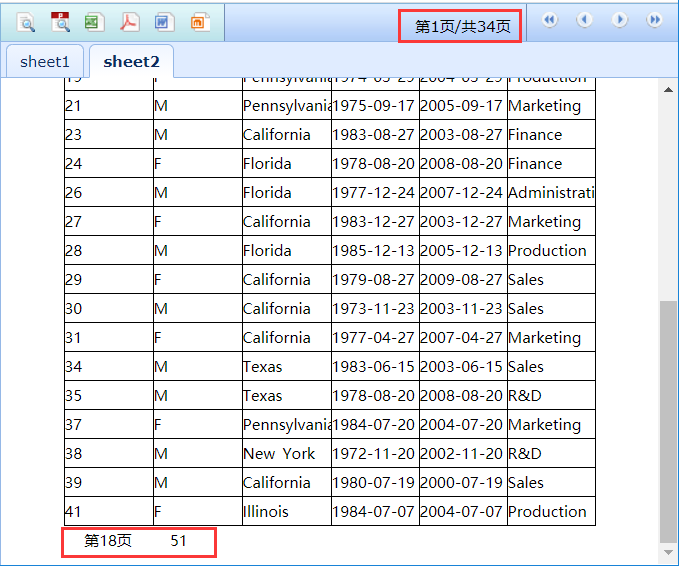Select the M gender cell in row 35
Image resolution: width=679 pixels, height=566 pixels.
tap(197, 395)
